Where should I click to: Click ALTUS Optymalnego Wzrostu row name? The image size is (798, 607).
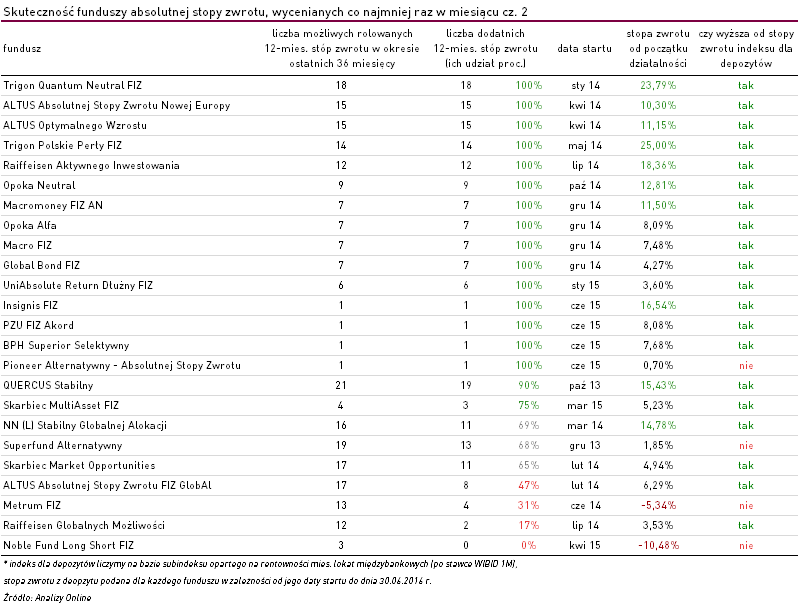(75, 125)
